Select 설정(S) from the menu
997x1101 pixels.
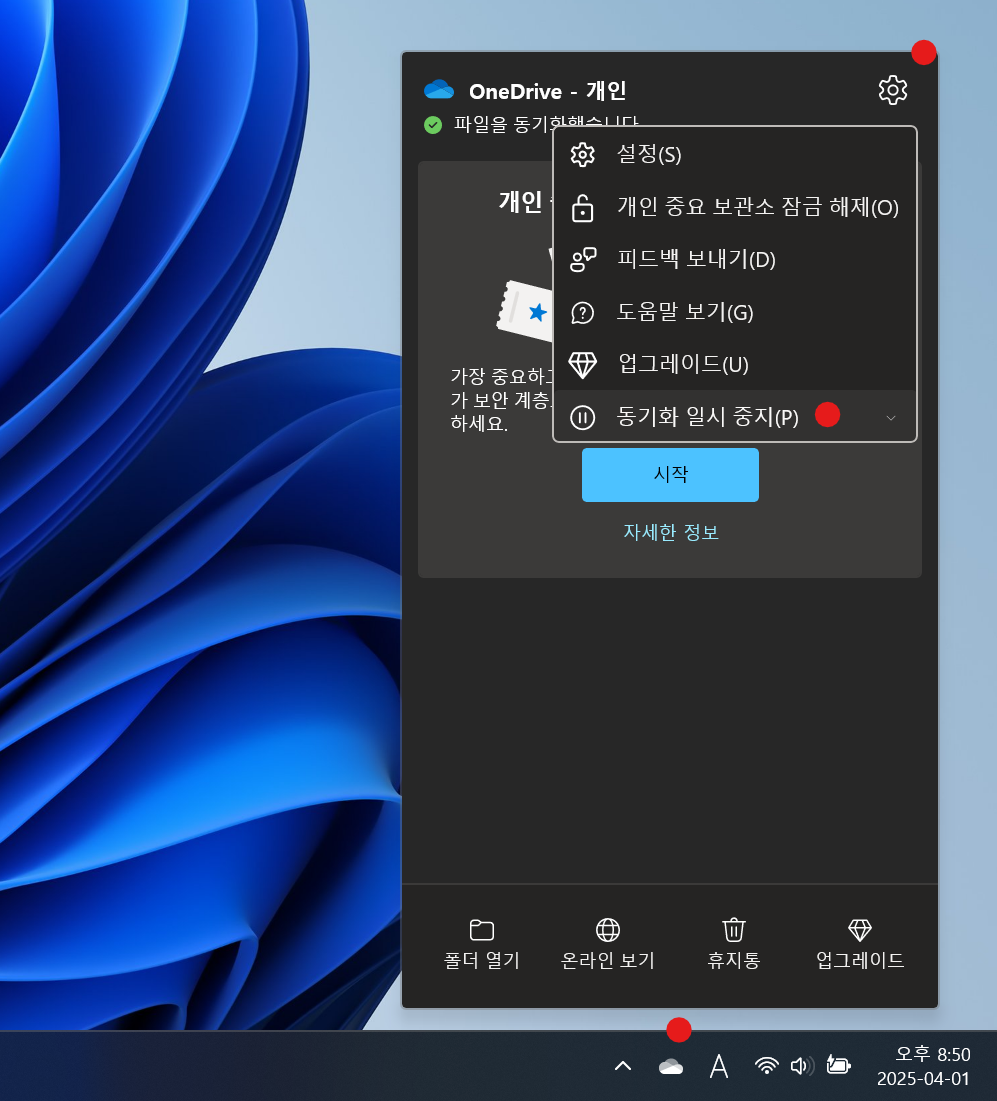point(734,154)
